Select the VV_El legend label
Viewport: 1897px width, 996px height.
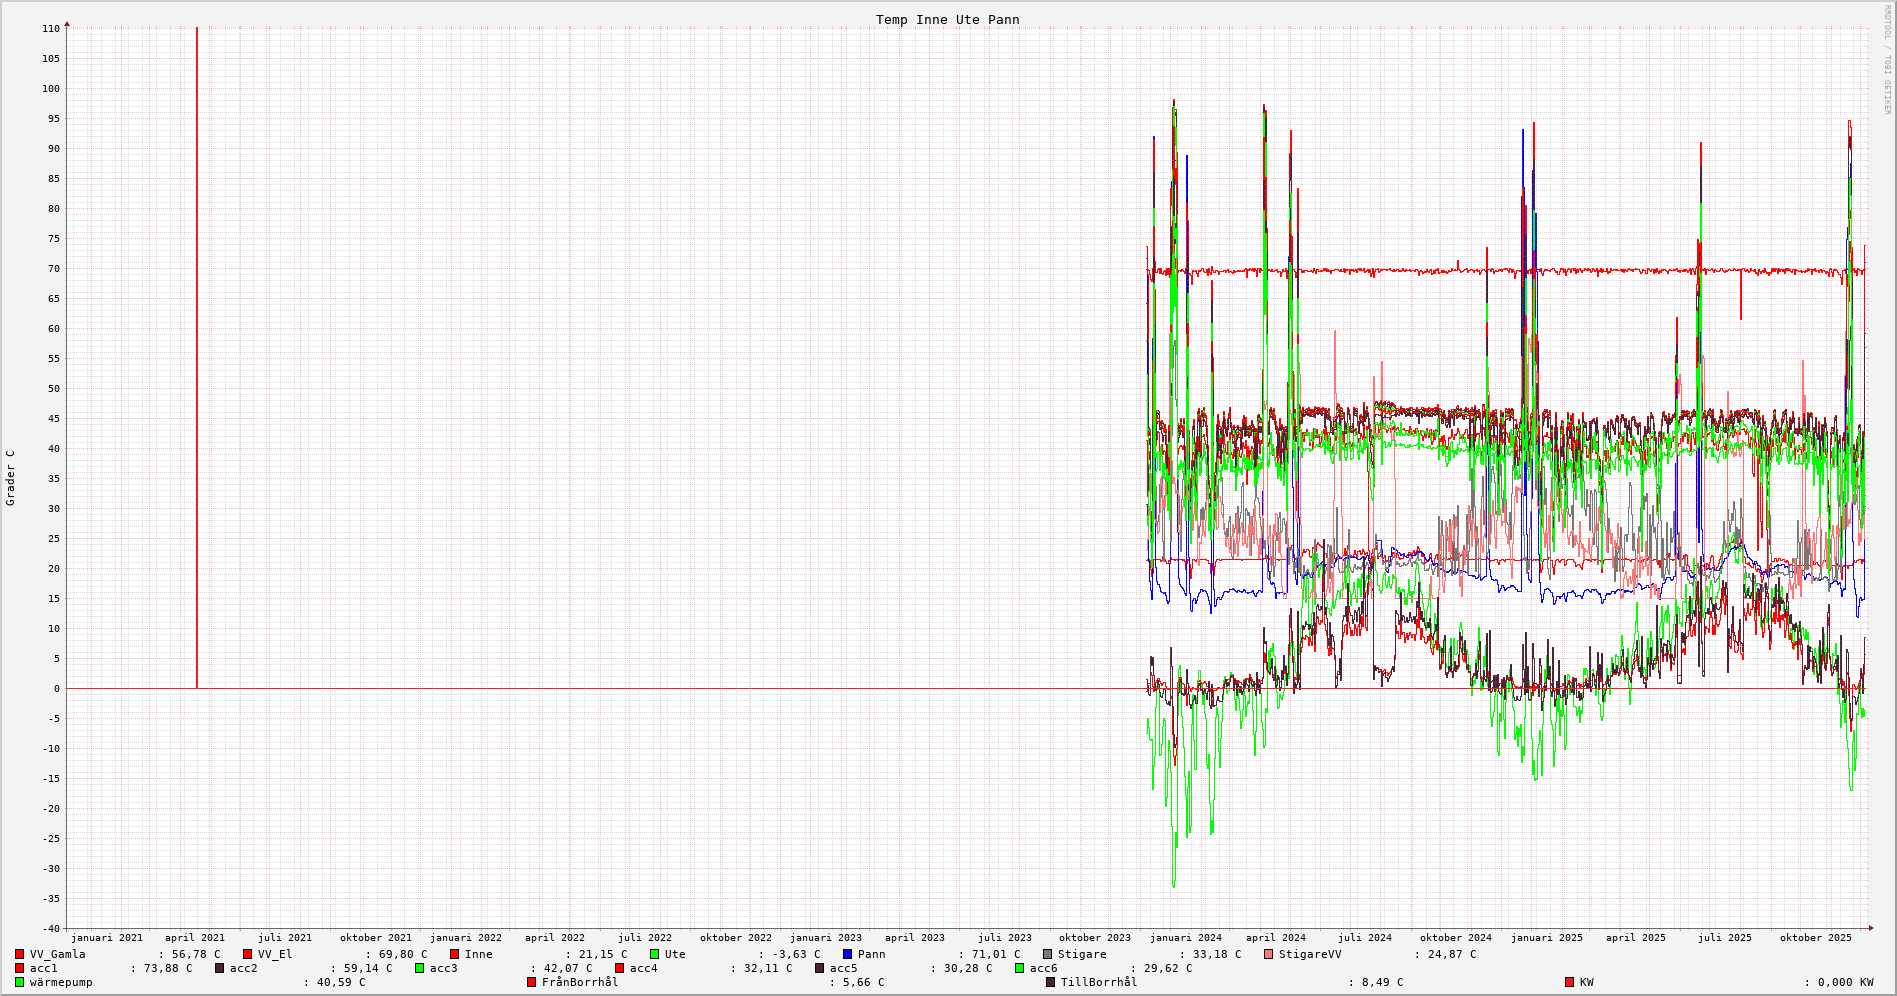275,954
